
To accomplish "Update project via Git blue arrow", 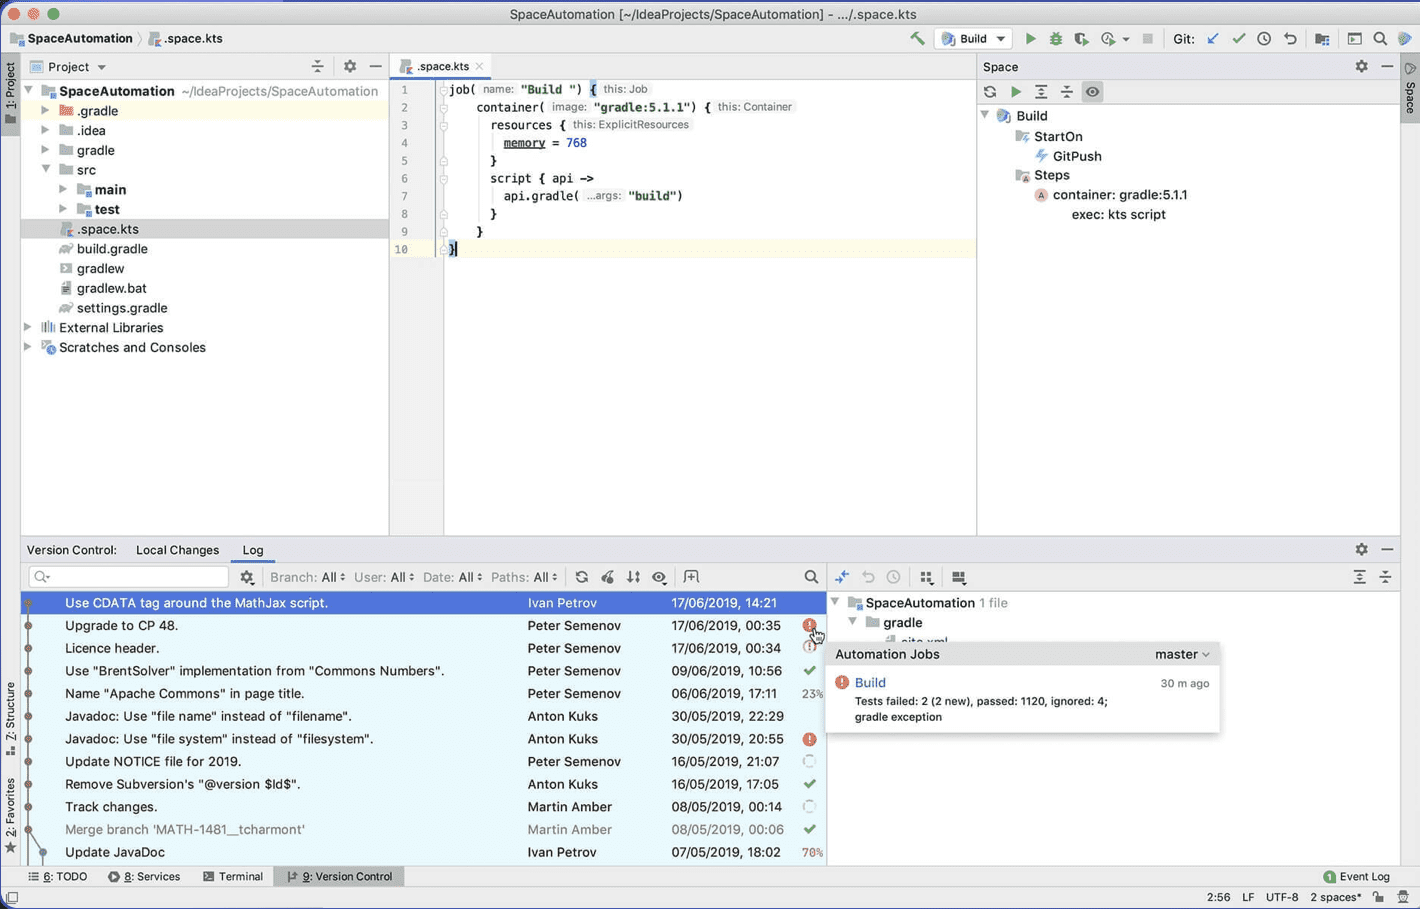I will click(1213, 39).
